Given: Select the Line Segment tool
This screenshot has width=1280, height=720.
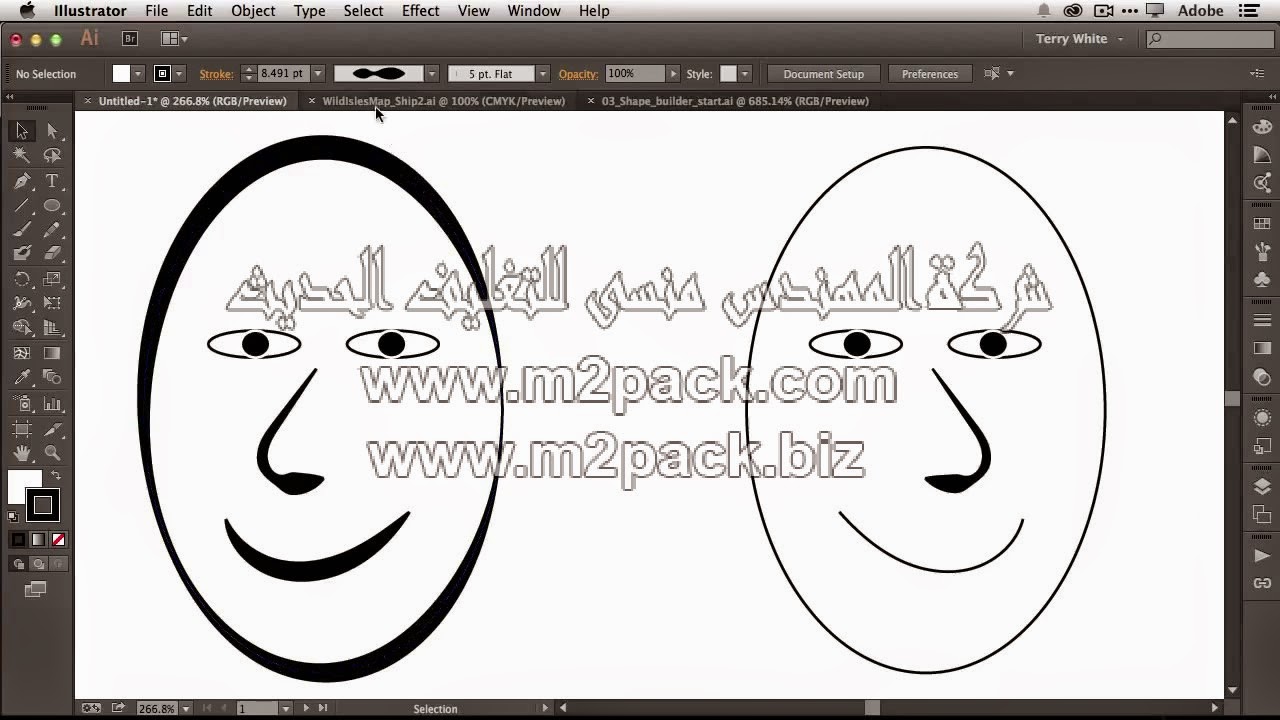Looking at the screenshot, I should point(22,206).
